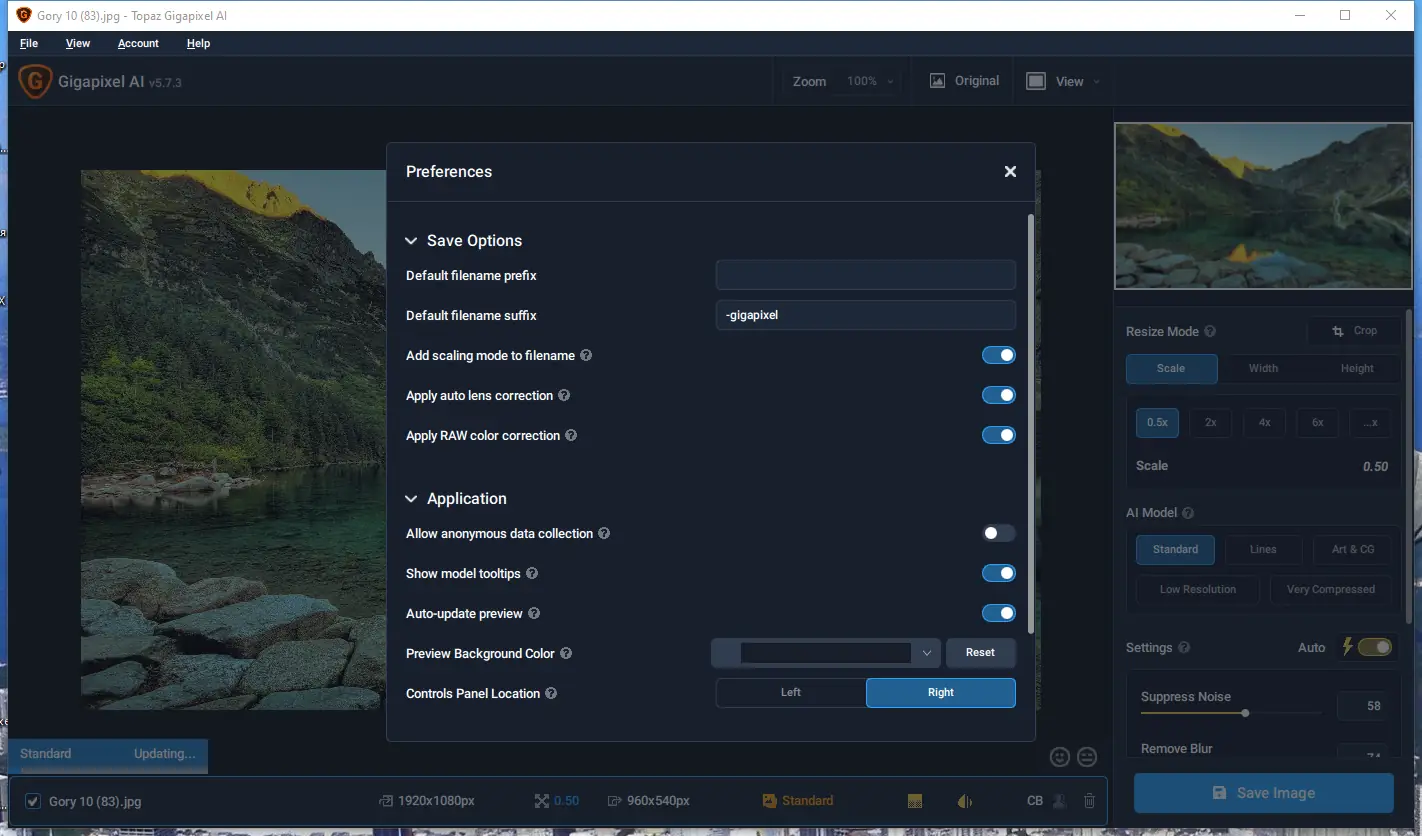The image size is (1422, 836).
Task: Enable Allow anonymous data collection
Action: pos(999,533)
